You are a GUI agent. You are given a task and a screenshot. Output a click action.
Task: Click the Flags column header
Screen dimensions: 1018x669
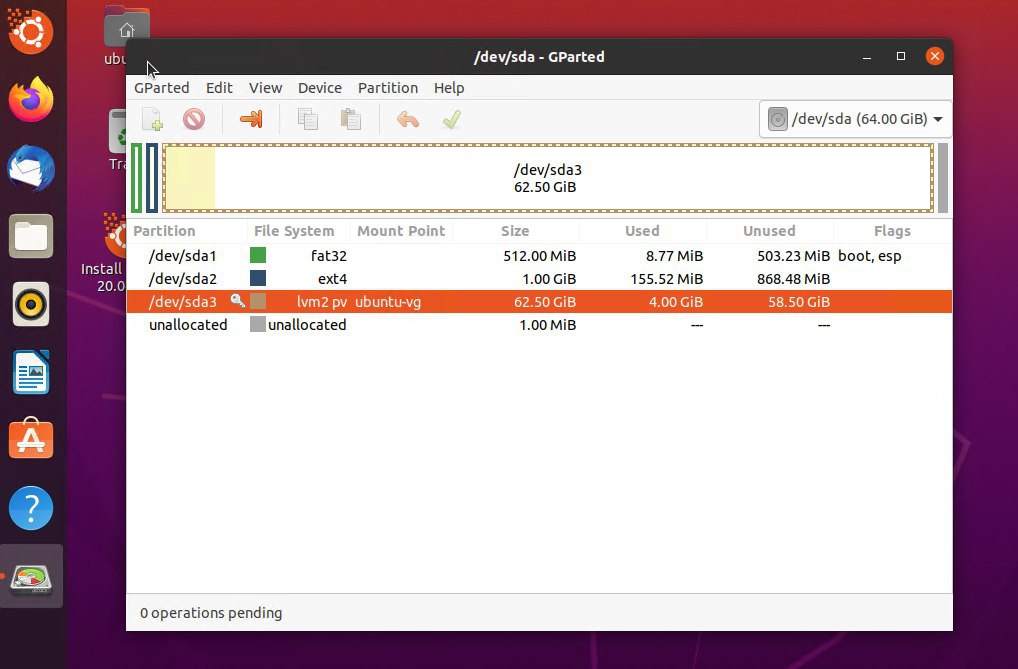(893, 231)
